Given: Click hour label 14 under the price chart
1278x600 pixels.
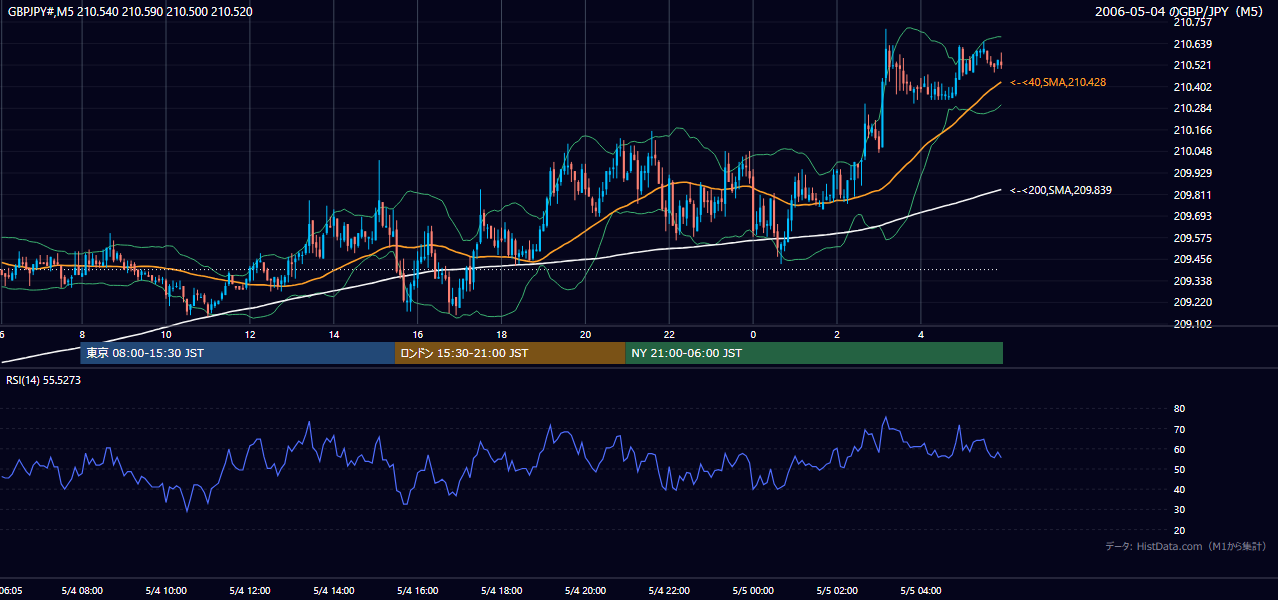Looking at the screenshot, I should tap(334, 334).
